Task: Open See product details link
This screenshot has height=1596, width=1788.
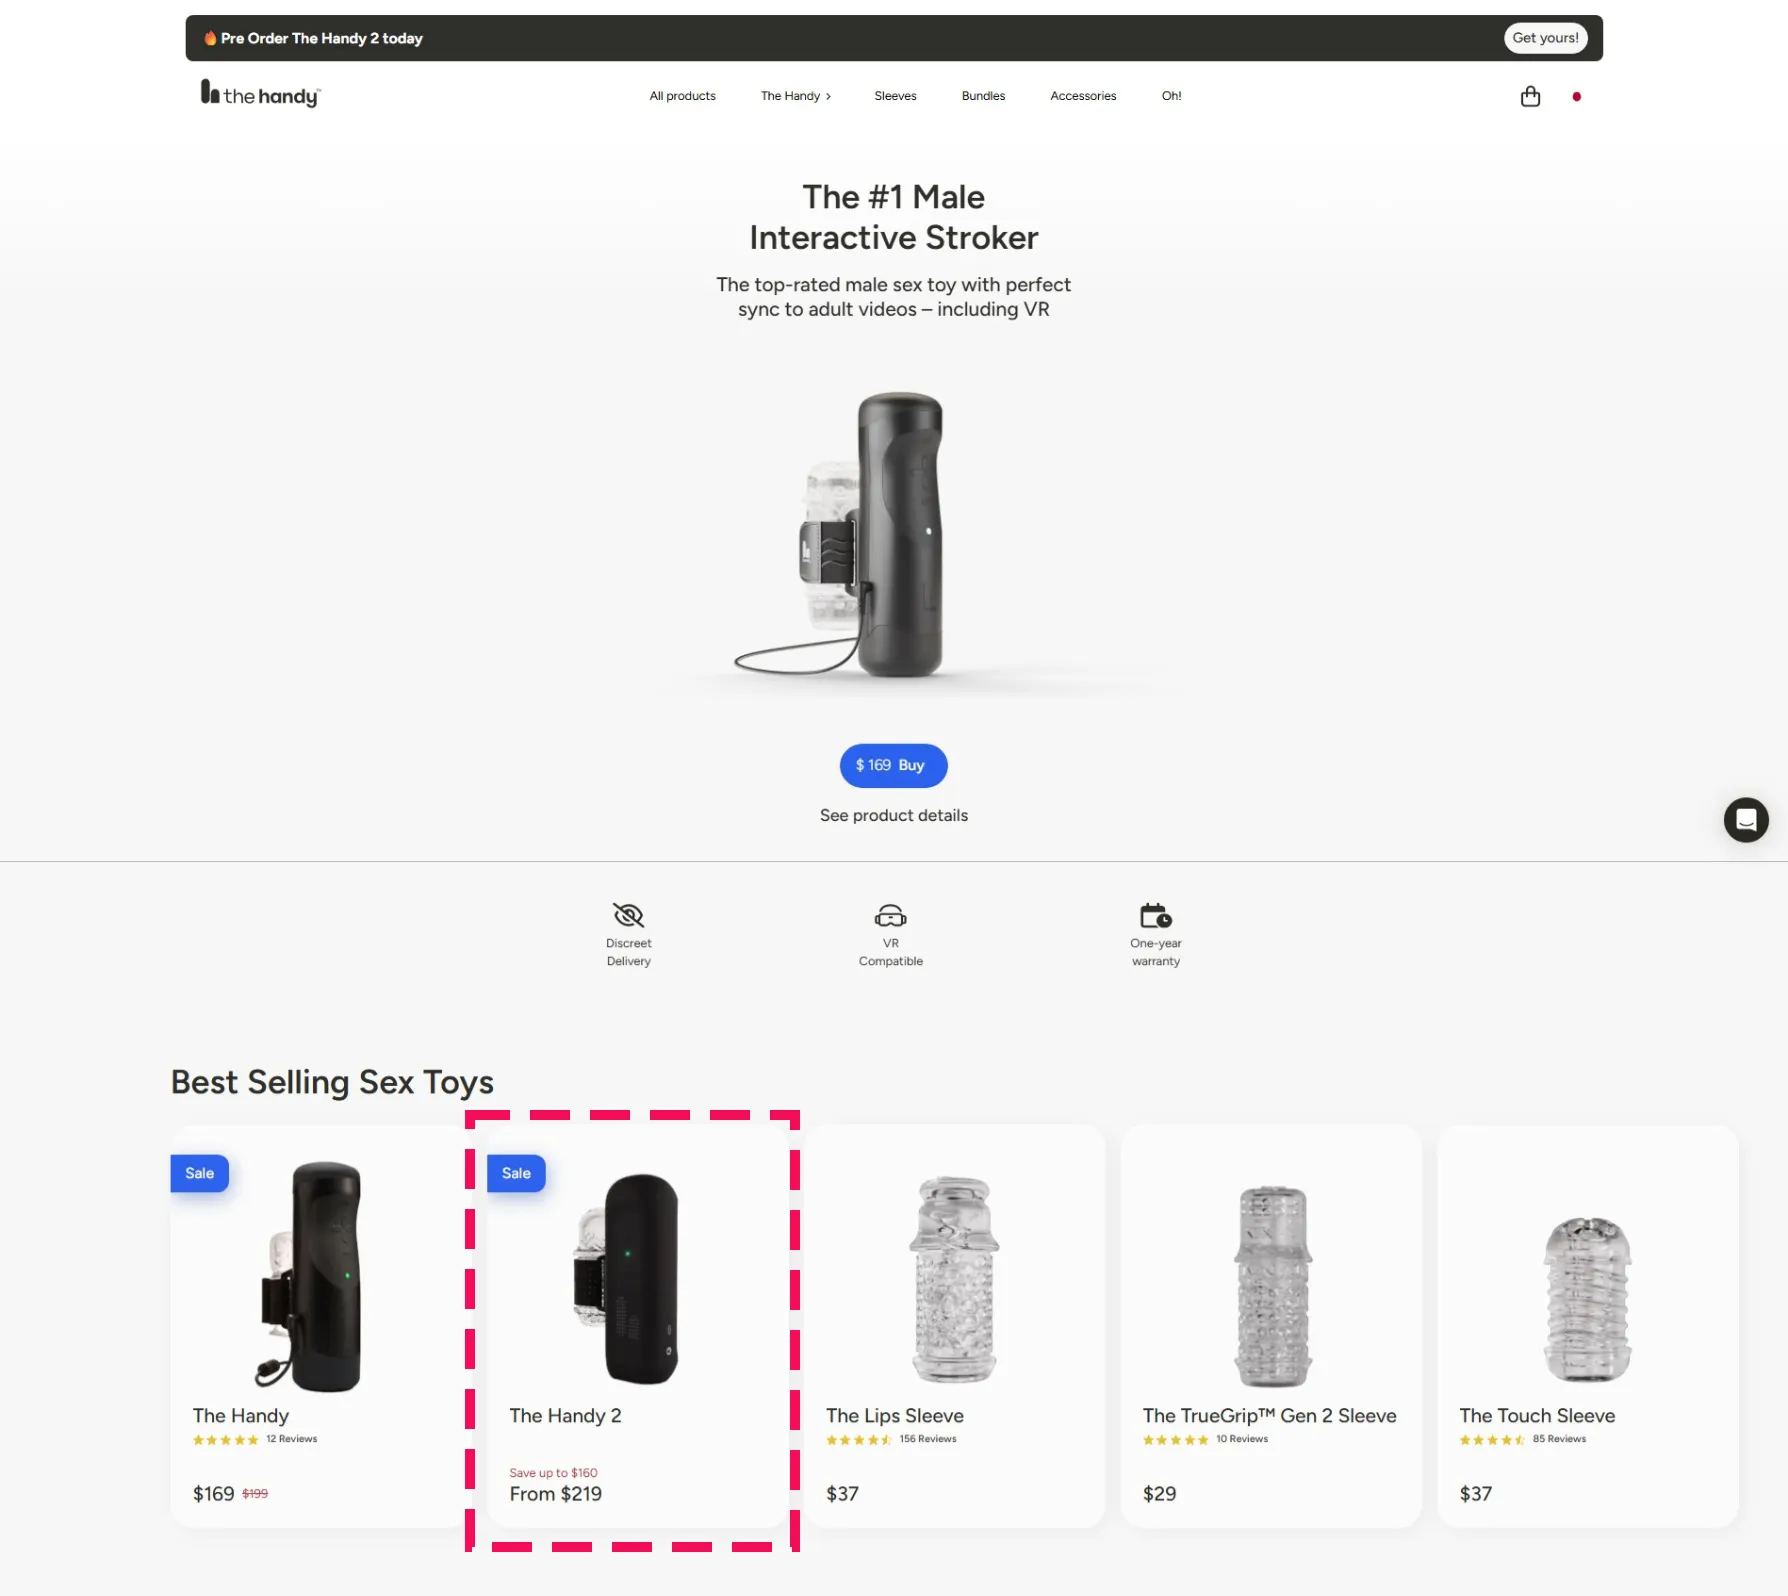Action: (894, 815)
